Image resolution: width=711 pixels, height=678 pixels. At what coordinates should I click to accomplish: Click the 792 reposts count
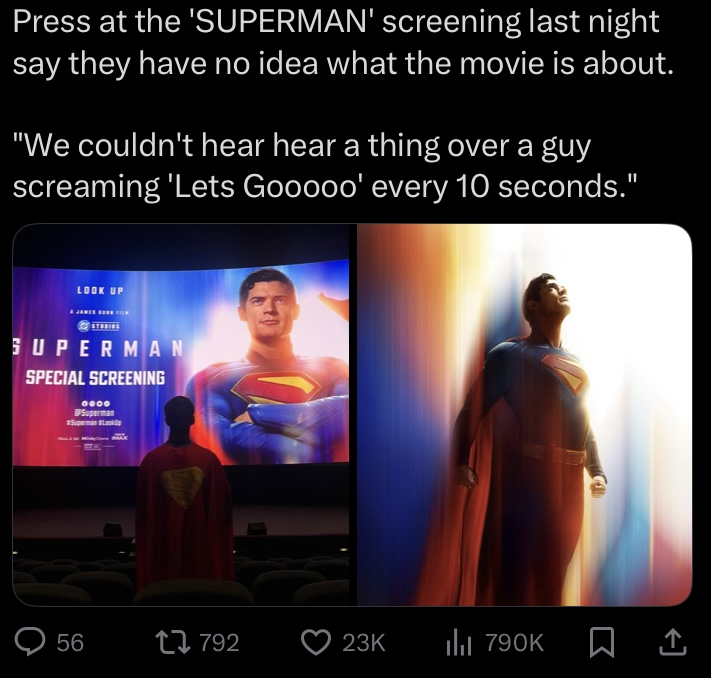[x=219, y=643]
